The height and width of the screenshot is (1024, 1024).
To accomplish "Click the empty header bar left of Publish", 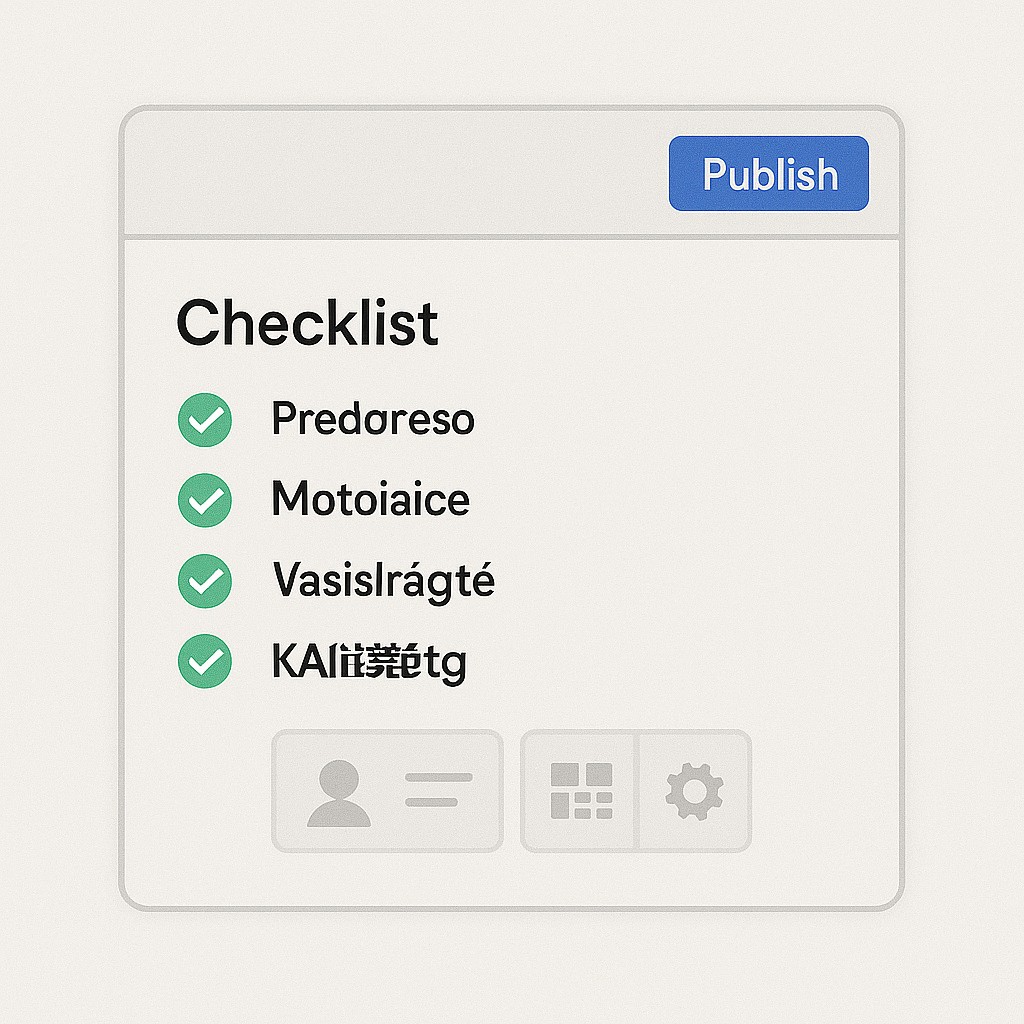I will [390, 174].
